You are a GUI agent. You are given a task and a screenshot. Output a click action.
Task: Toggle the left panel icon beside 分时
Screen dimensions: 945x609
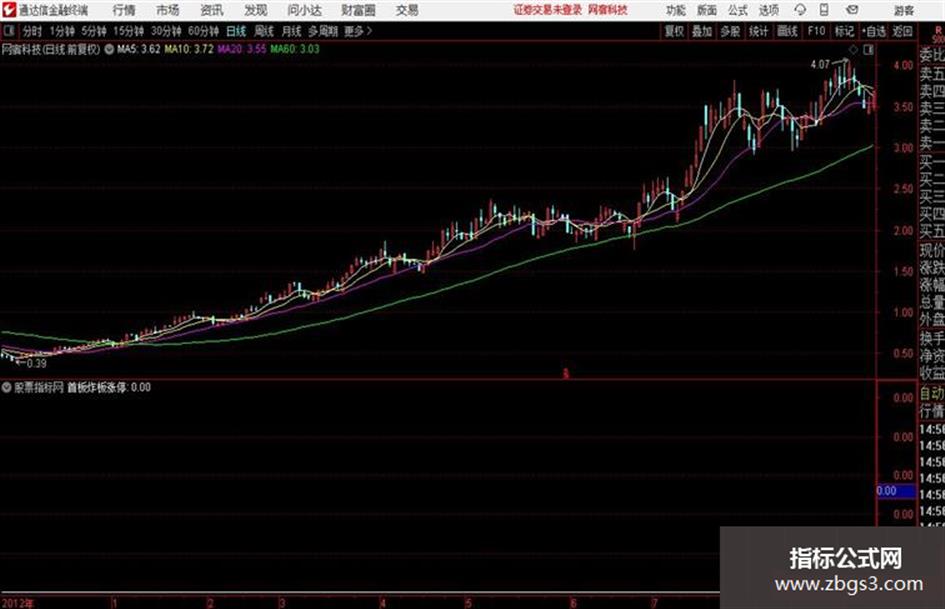pos(8,31)
